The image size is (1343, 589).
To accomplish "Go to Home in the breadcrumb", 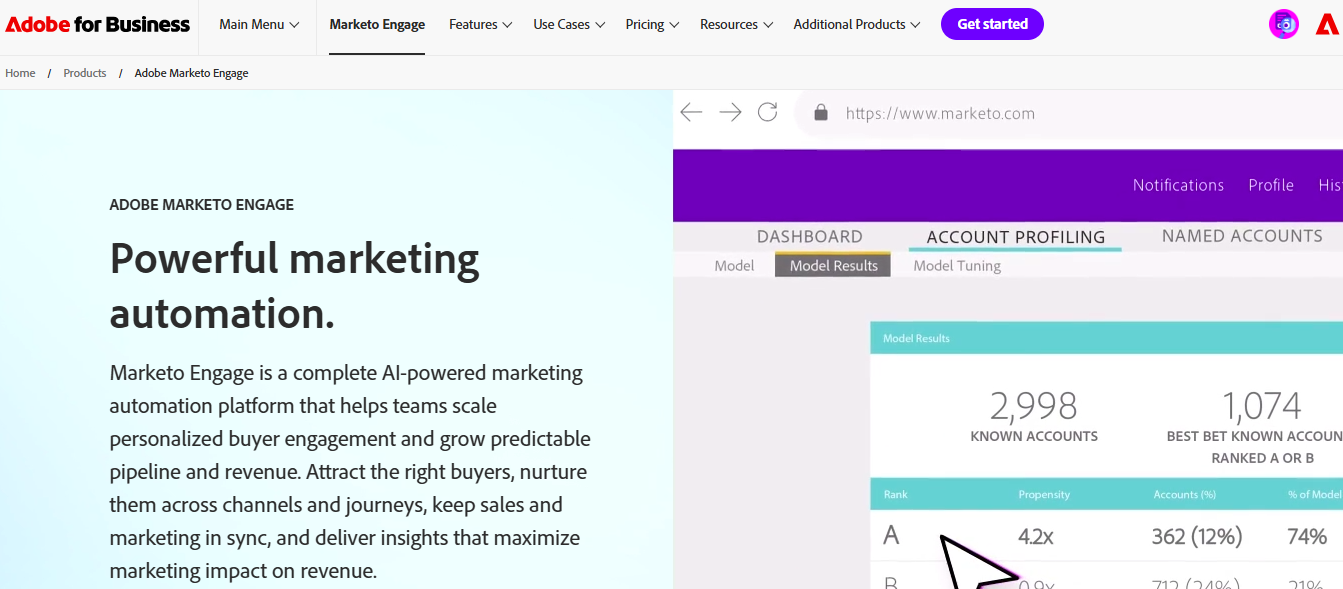I will [x=20, y=73].
